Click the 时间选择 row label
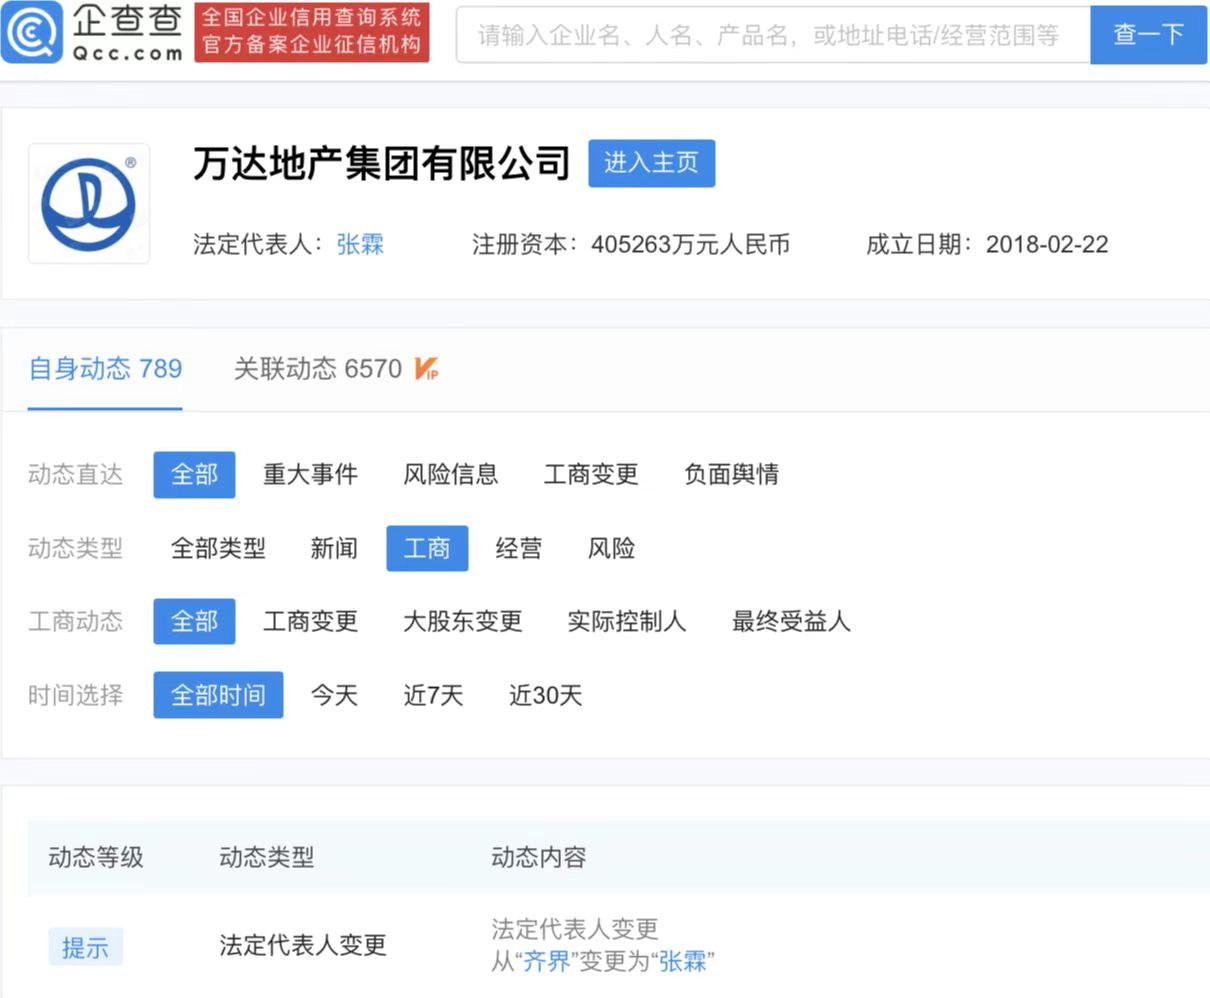Viewport: 1210px width, 998px height. (x=75, y=695)
